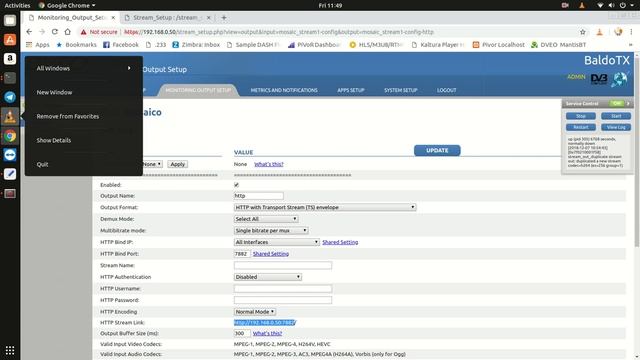The height and width of the screenshot is (360, 640).
Task: Open the HTTP Authentication dropdown
Action: (268, 277)
